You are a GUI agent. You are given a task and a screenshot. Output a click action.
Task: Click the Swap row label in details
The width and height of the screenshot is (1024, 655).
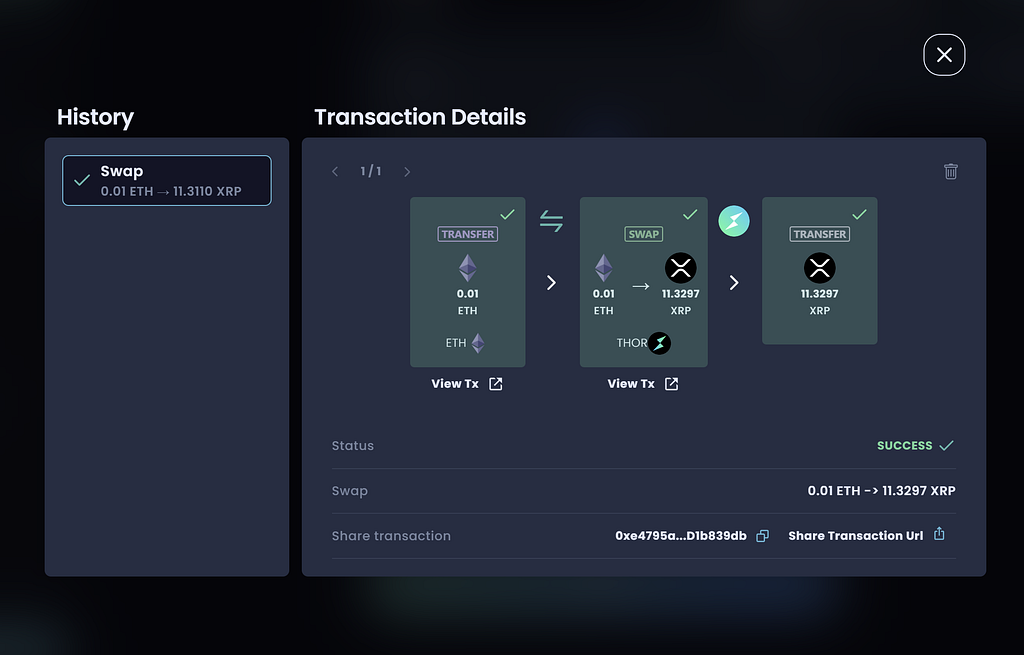tap(349, 491)
